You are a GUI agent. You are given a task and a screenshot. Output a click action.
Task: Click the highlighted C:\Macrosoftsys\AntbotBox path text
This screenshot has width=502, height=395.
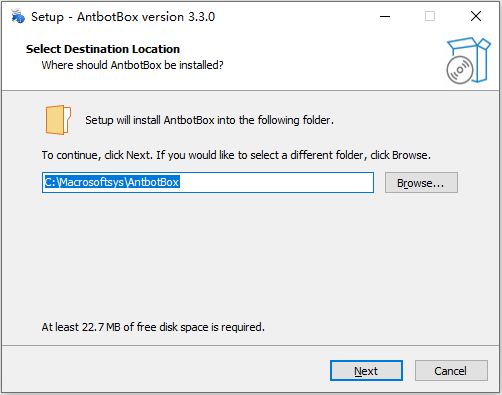point(112,182)
